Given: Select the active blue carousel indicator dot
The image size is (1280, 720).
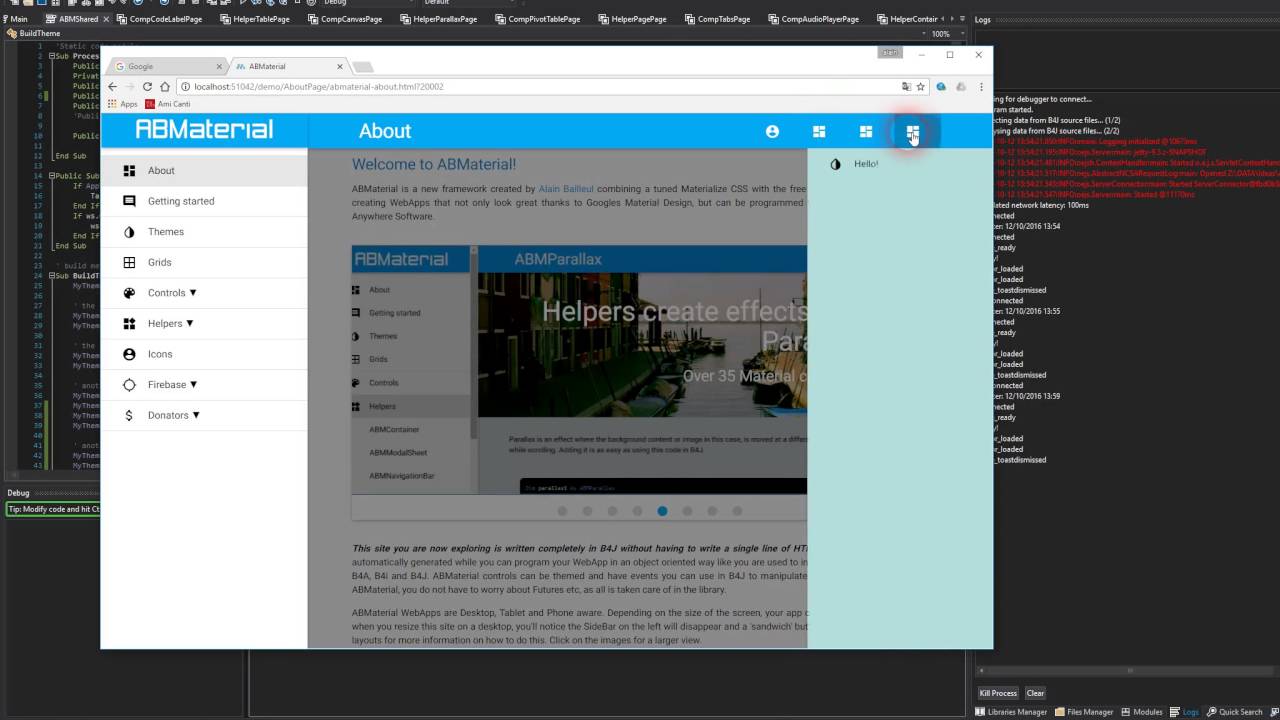Looking at the screenshot, I should pos(662,511).
